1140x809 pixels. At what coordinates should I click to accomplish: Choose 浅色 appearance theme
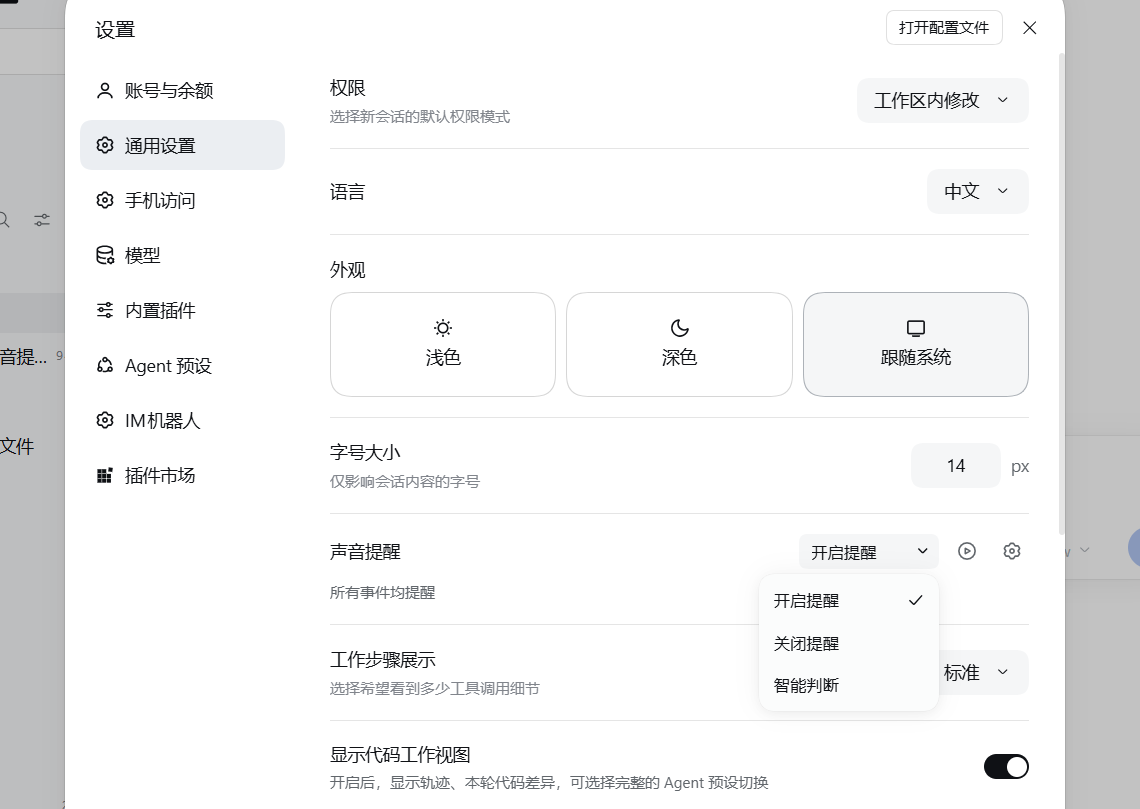pyautogui.click(x=443, y=345)
